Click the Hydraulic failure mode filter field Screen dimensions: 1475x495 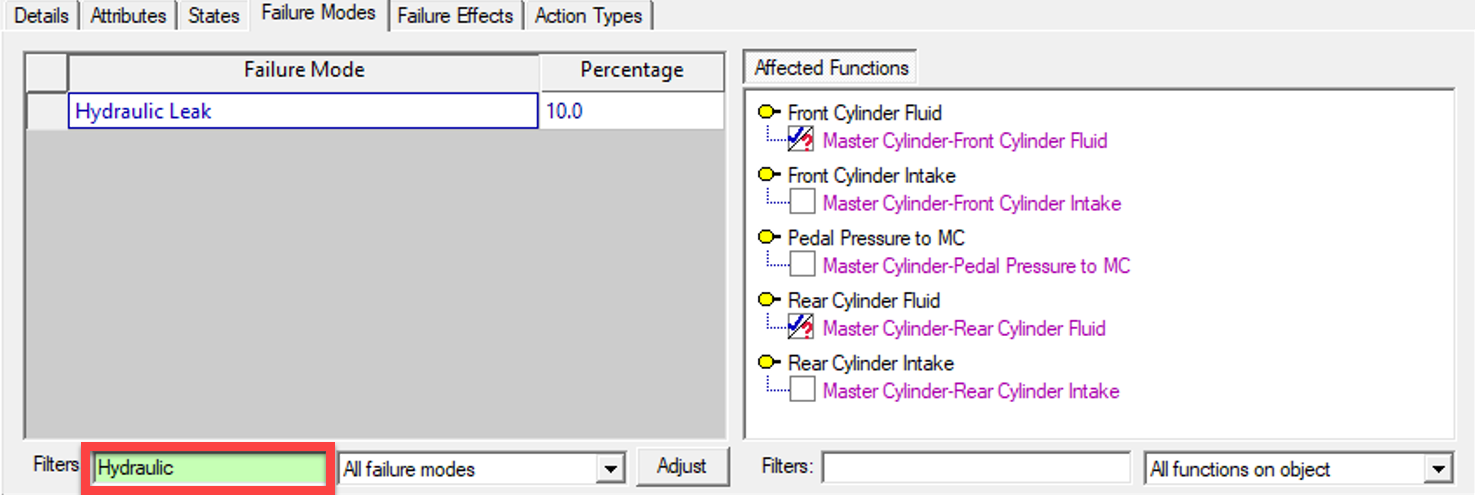(x=209, y=468)
